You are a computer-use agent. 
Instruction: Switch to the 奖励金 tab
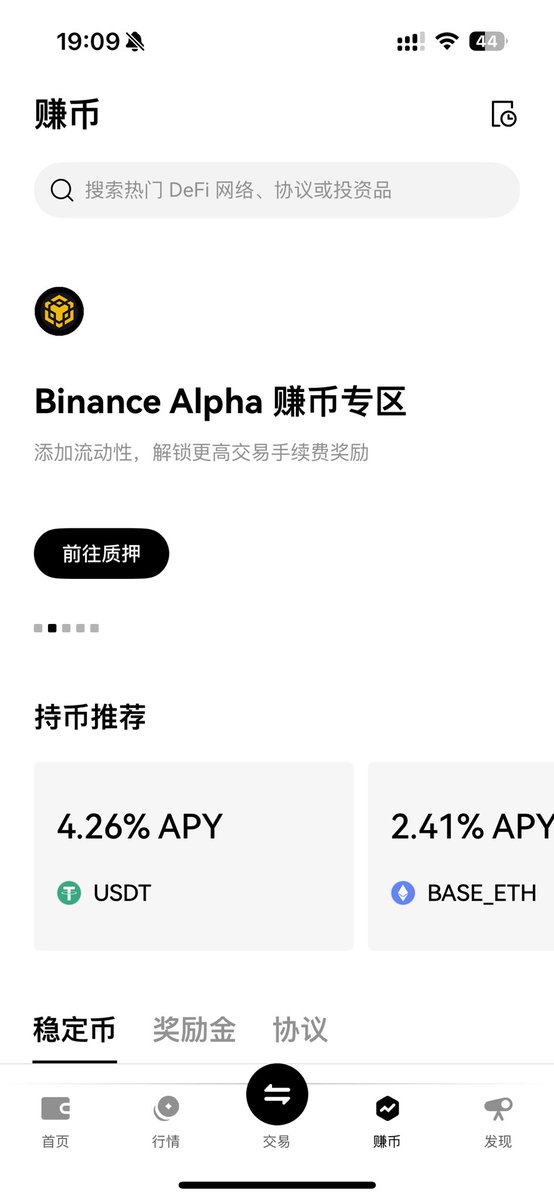click(194, 1030)
